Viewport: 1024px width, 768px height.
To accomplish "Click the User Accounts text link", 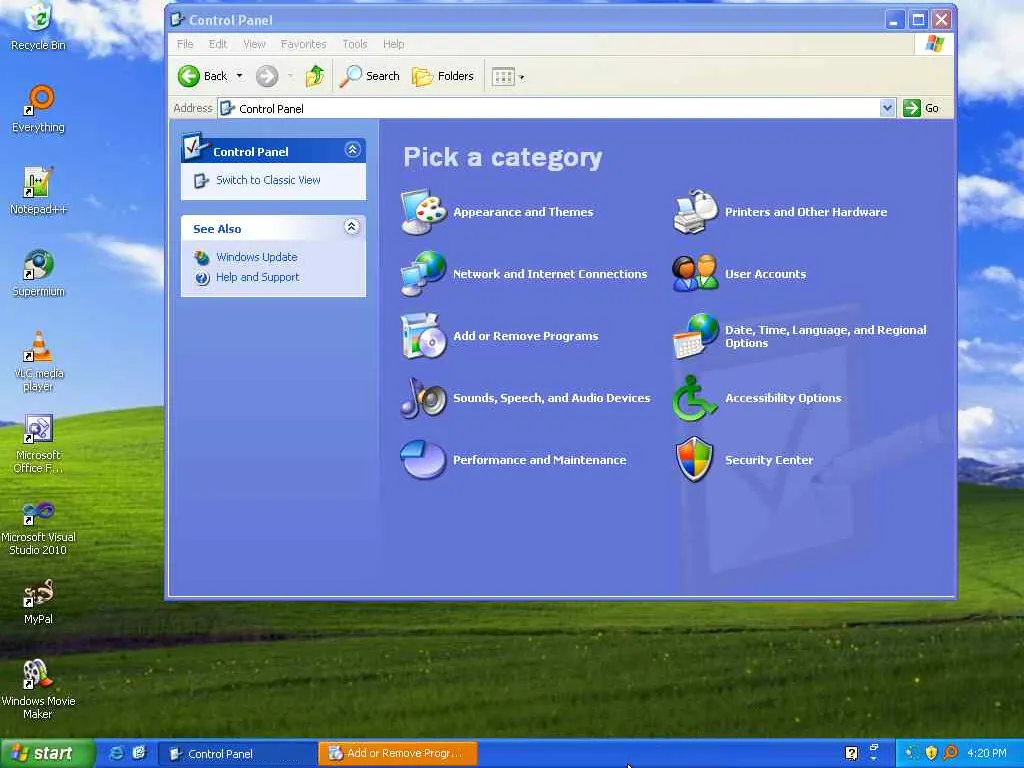I will (x=765, y=274).
